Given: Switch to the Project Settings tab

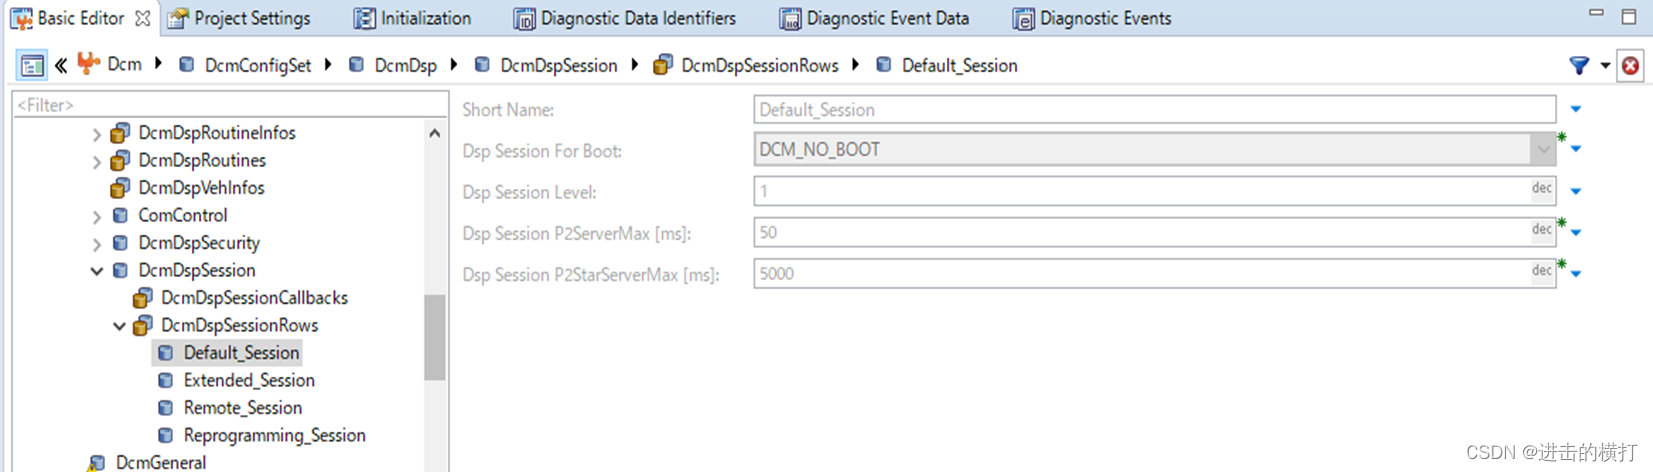Looking at the screenshot, I should 239,18.
